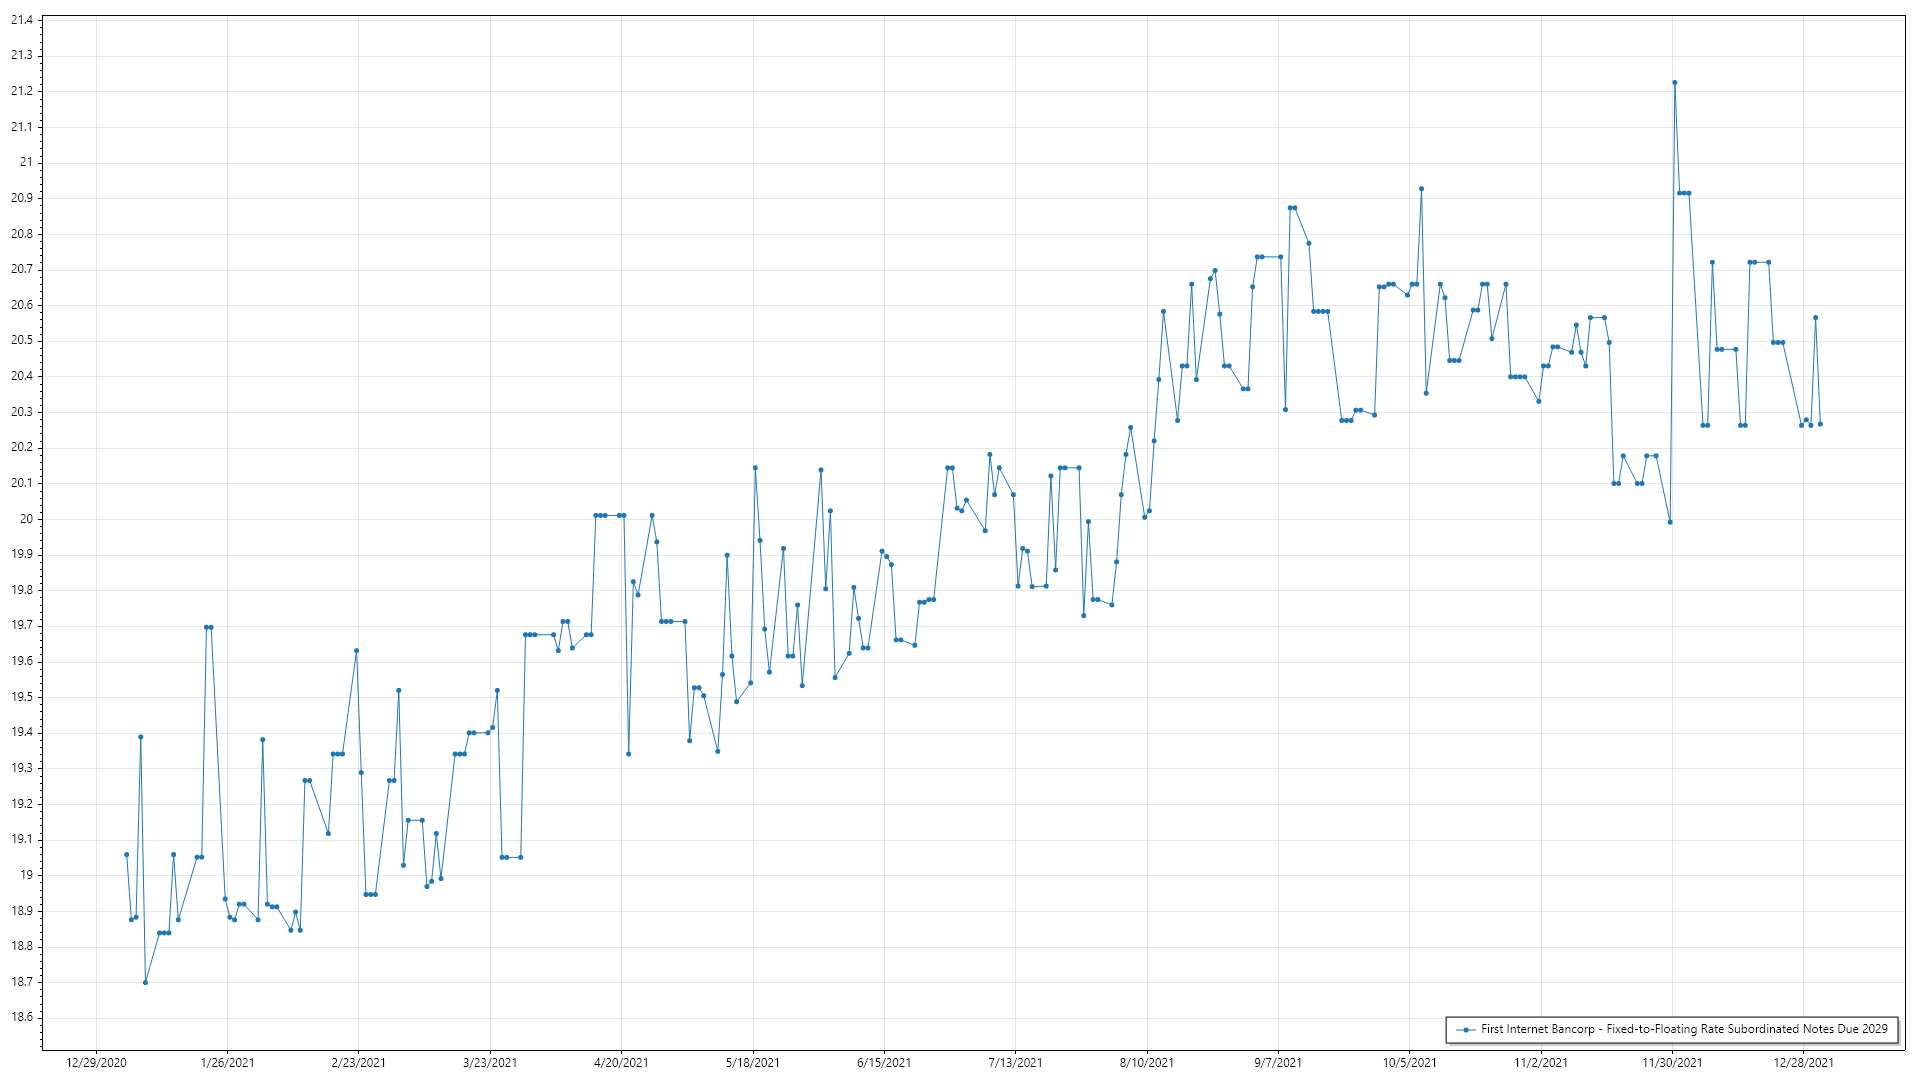Click the 18.6 y-axis label
Screen dimensions: 1920x1080
click(22, 1017)
